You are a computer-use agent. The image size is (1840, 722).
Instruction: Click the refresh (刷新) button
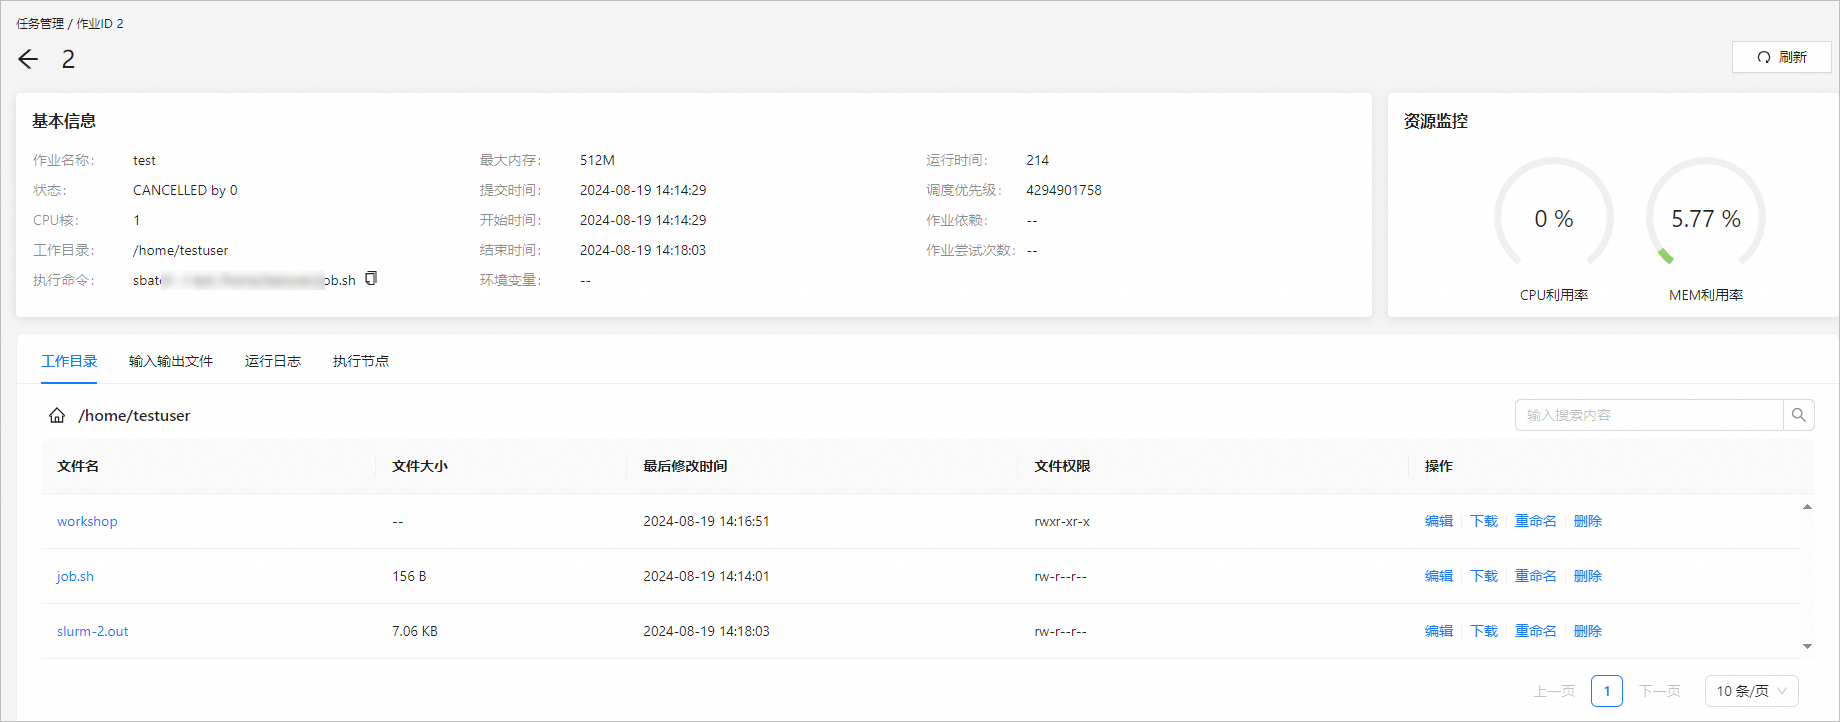click(1781, 57)
